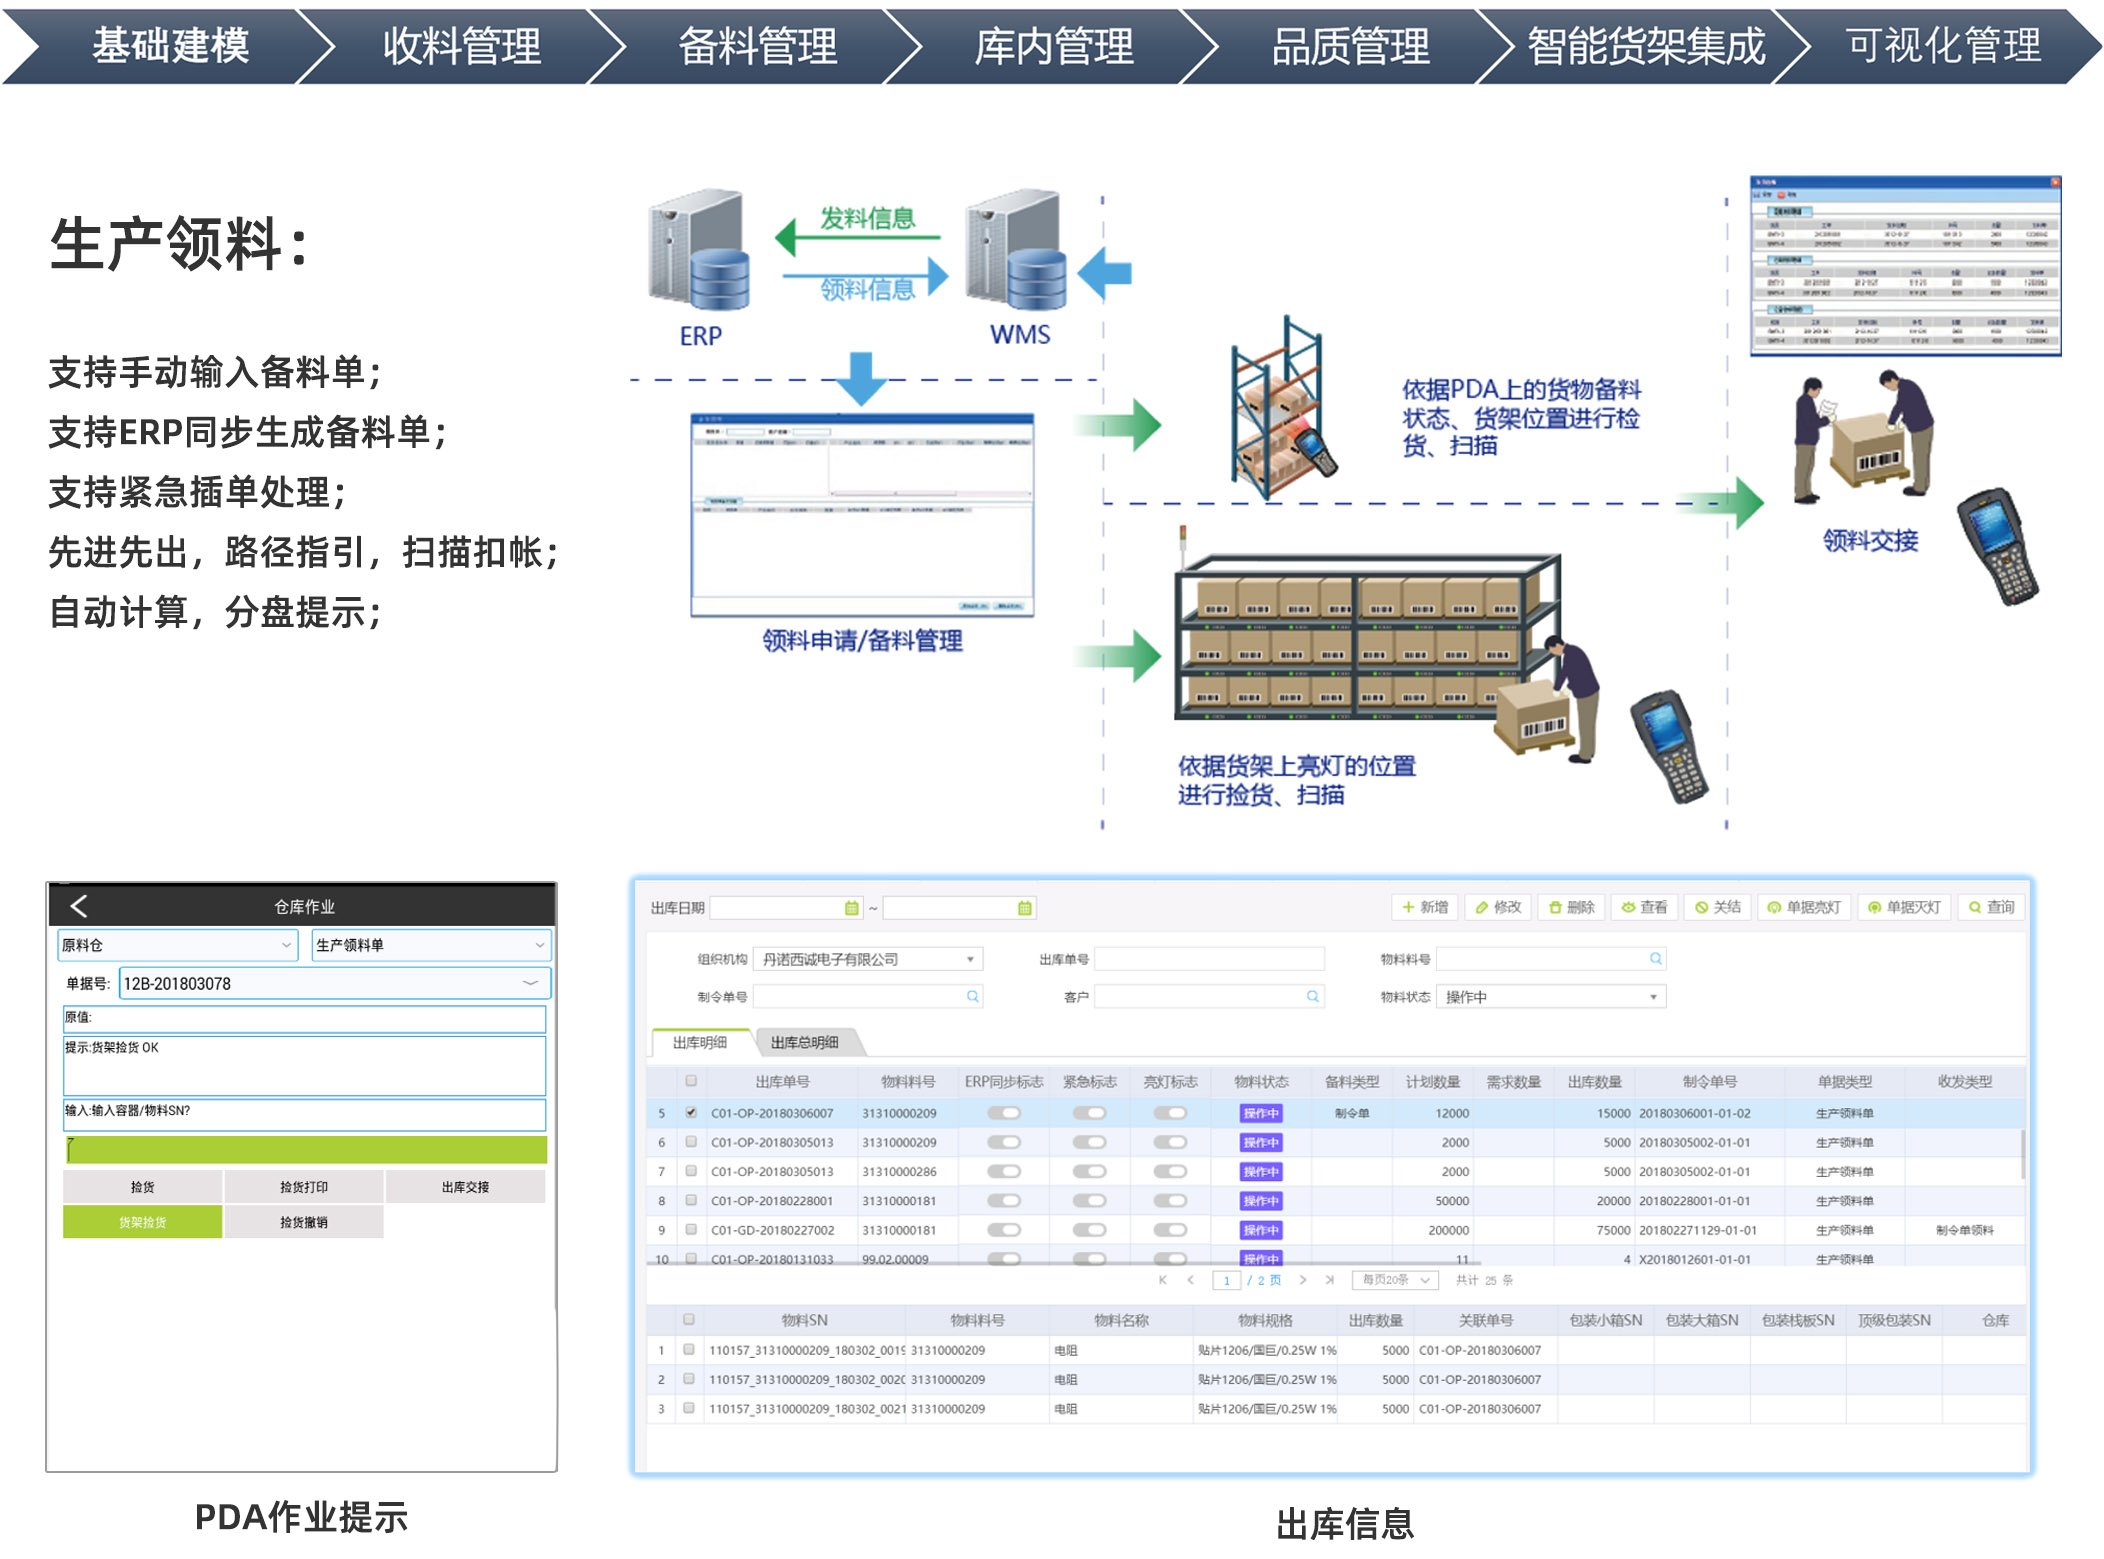Open the 物料状态 操作中 dropdown
The height and width of the screenshot is (1559, 2104).
pos(1652,997)
